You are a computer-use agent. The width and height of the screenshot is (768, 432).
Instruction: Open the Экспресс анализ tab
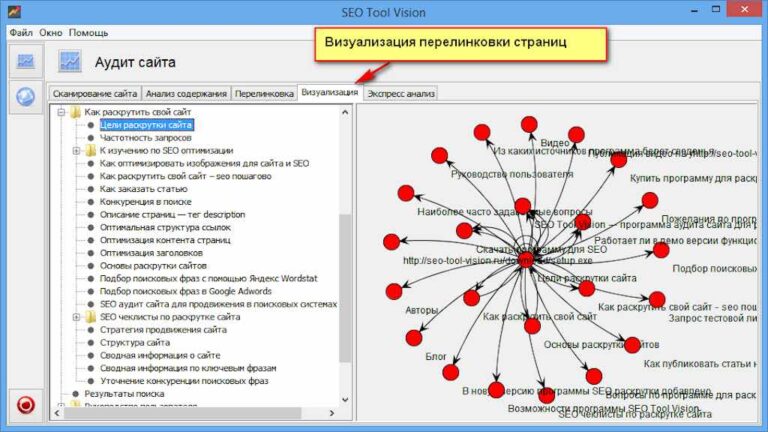401,94
